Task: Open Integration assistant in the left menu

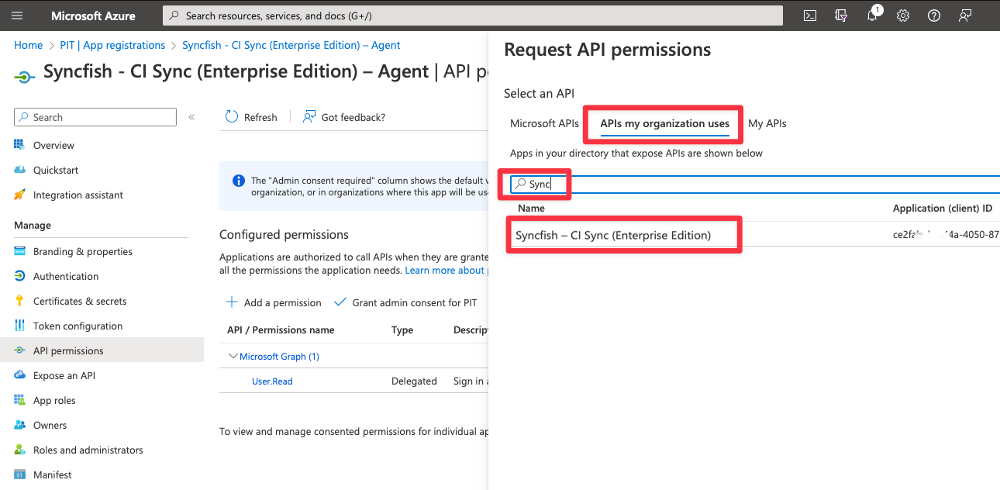Action: 78,195
